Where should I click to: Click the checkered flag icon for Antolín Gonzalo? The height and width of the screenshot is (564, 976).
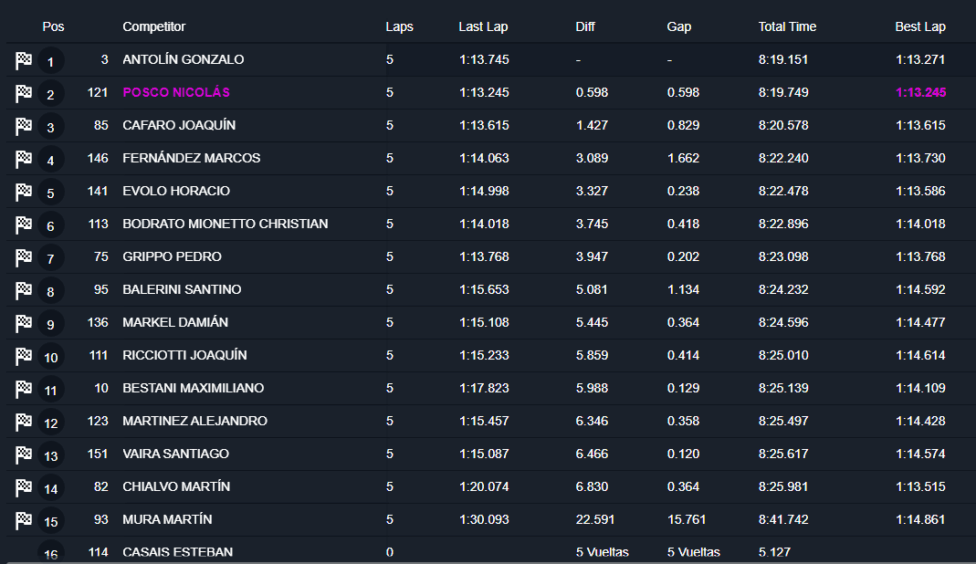click(24, 61)
